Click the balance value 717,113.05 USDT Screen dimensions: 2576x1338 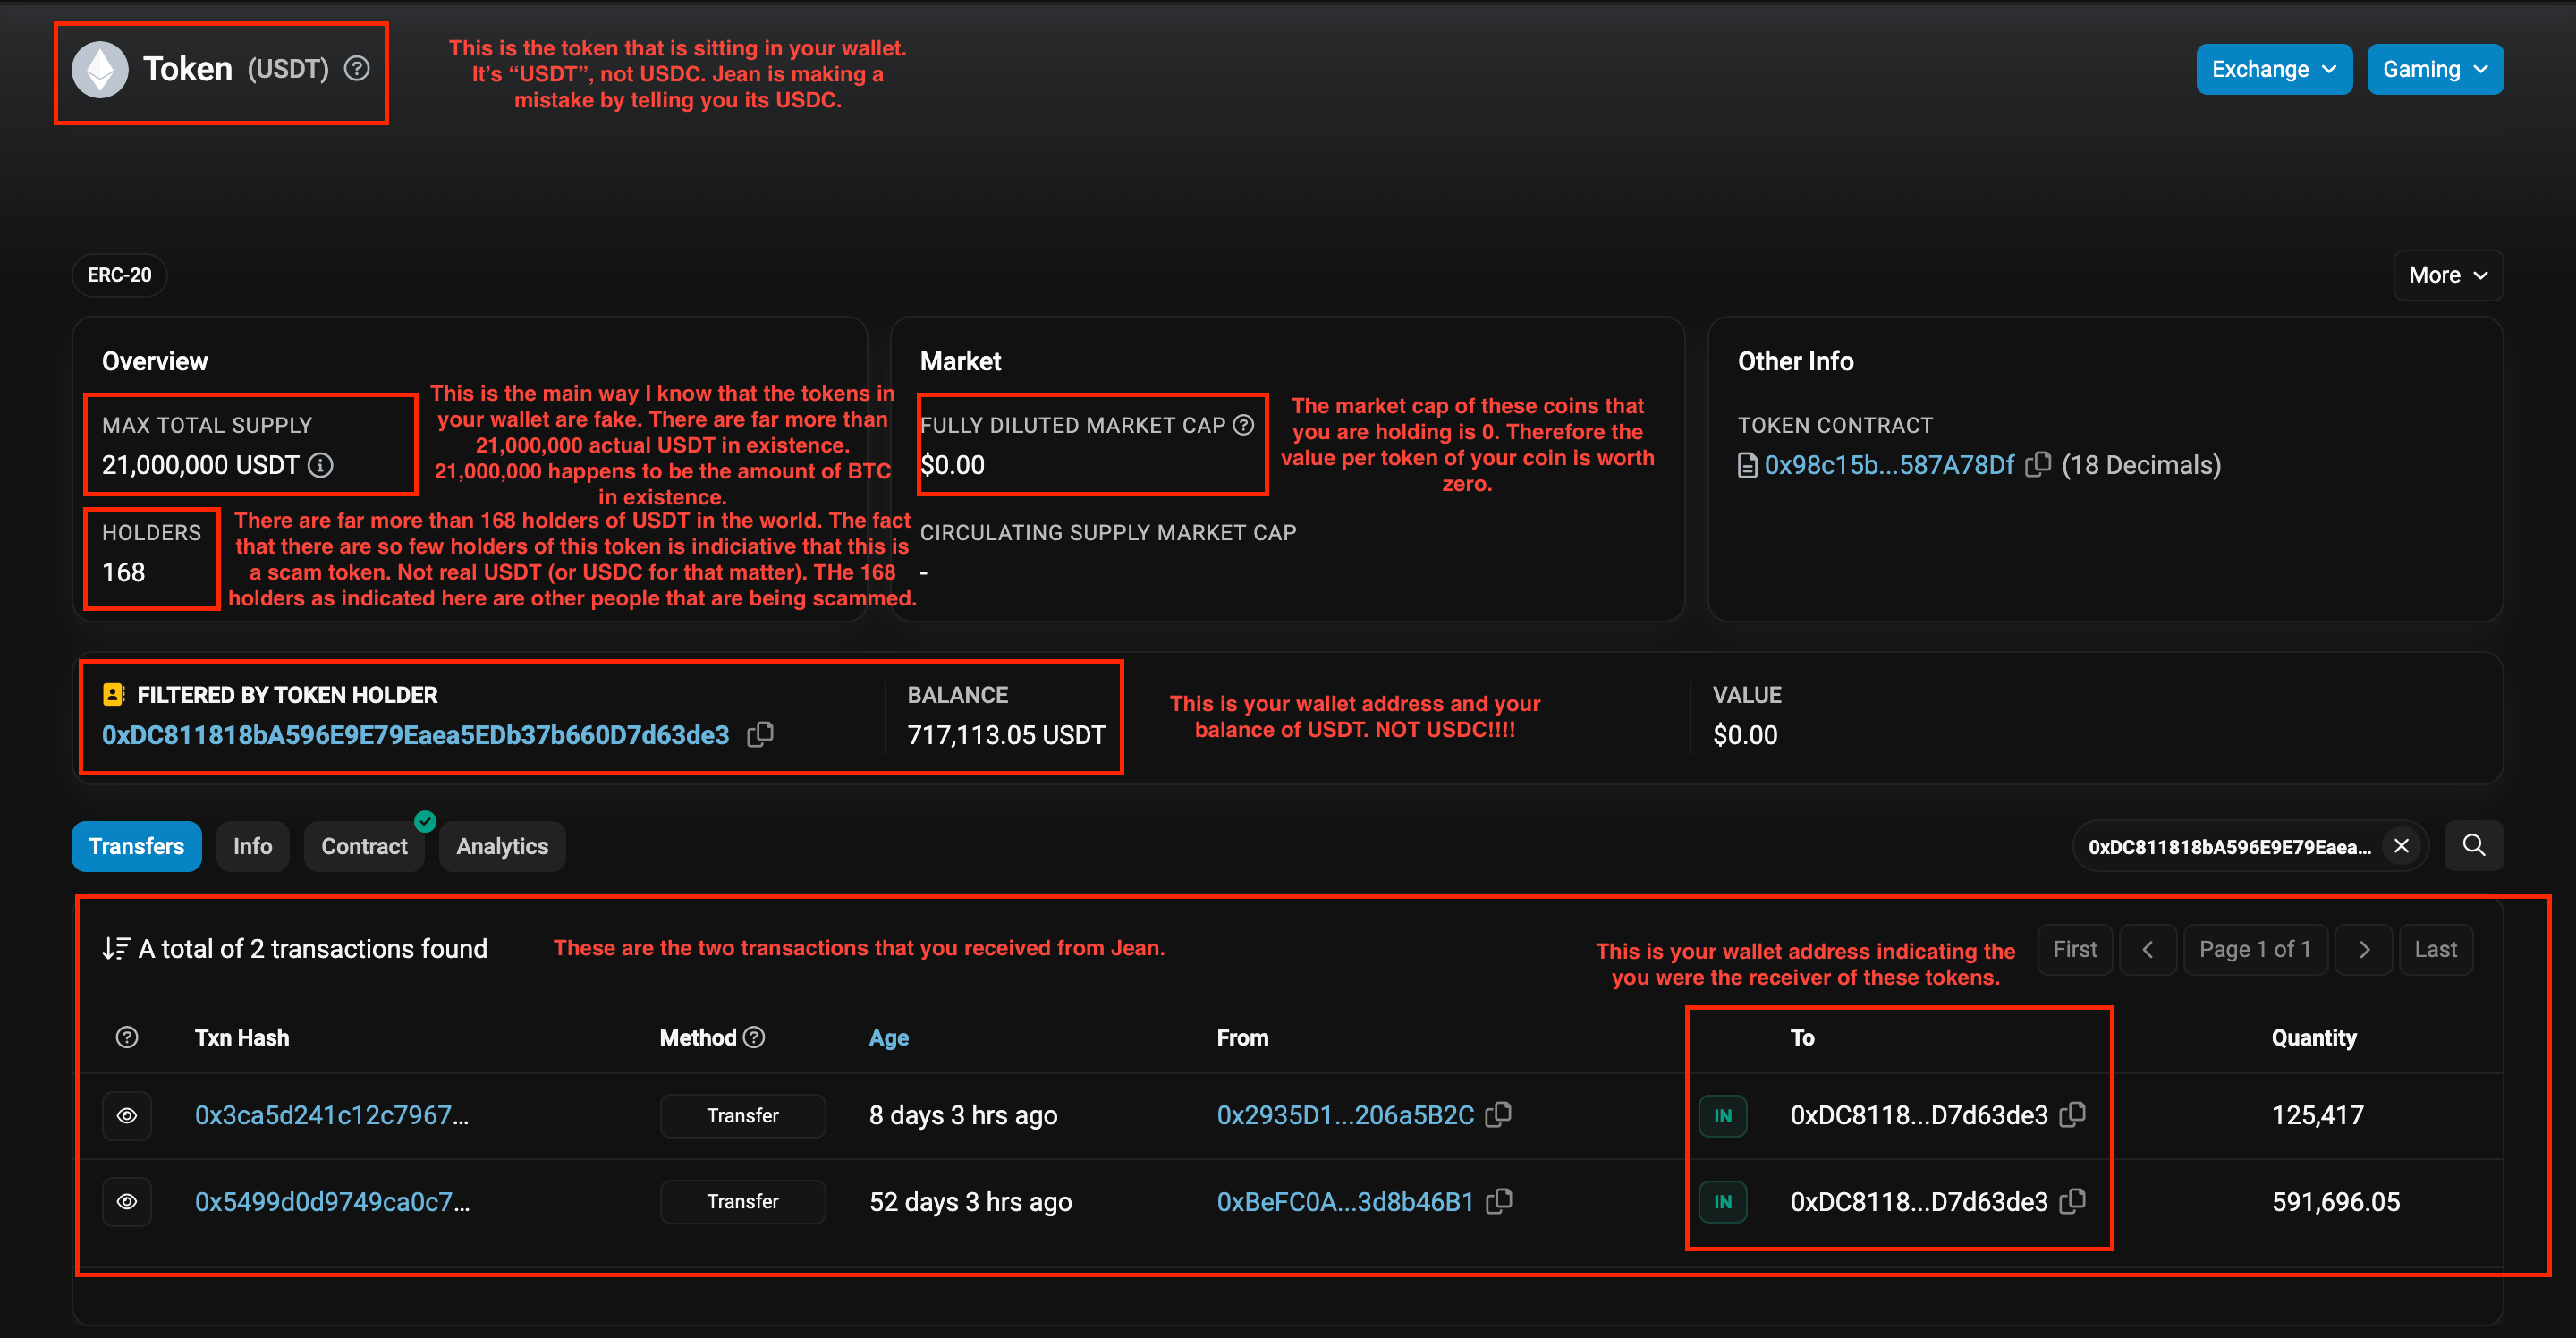point(1006,735)
